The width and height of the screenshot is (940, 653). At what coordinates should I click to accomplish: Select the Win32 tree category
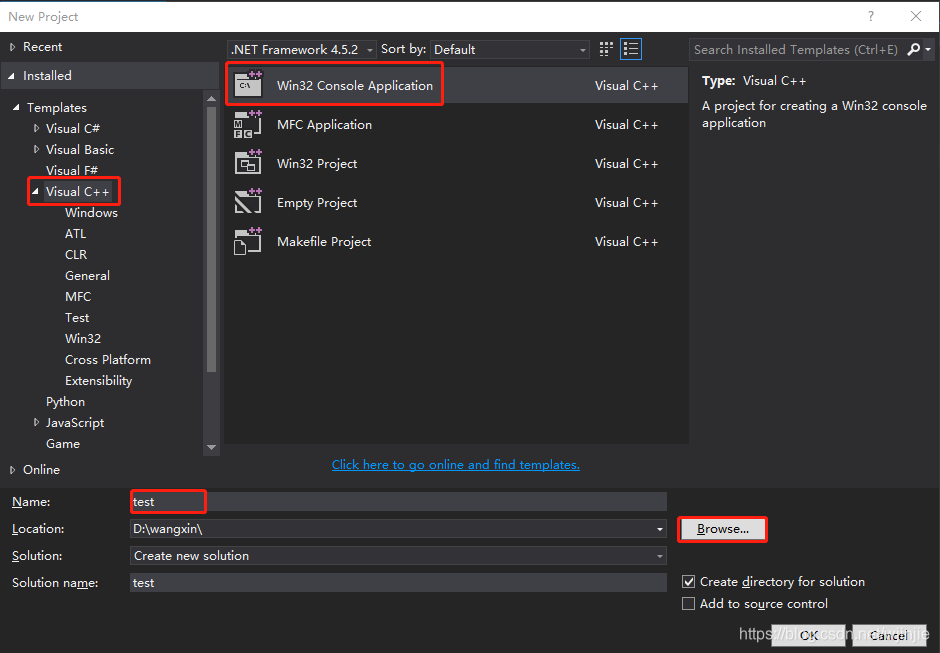point(83,339)
